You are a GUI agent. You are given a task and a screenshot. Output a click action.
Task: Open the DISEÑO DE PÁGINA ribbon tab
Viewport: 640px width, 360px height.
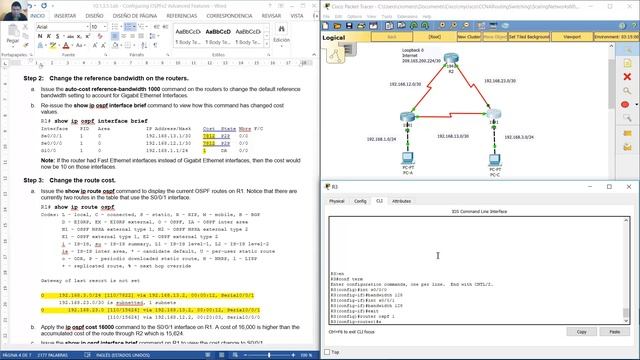135,16
